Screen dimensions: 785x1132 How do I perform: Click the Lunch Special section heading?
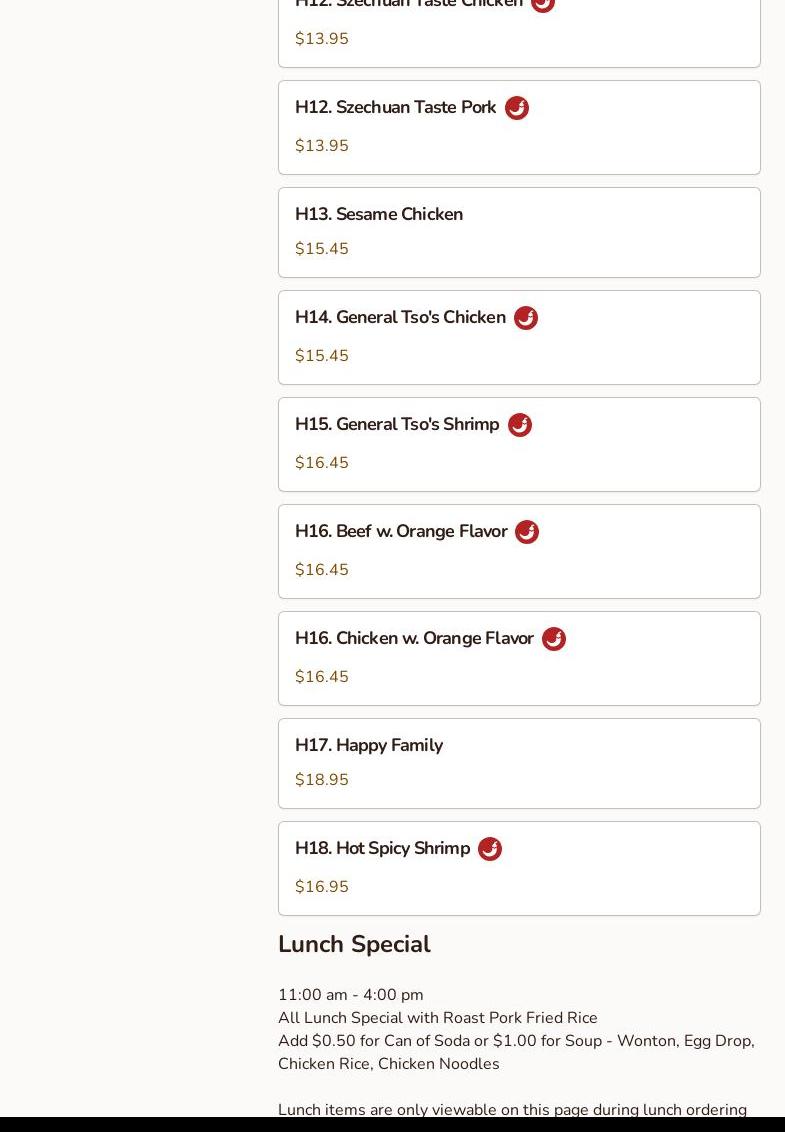[x=354, y=944]
